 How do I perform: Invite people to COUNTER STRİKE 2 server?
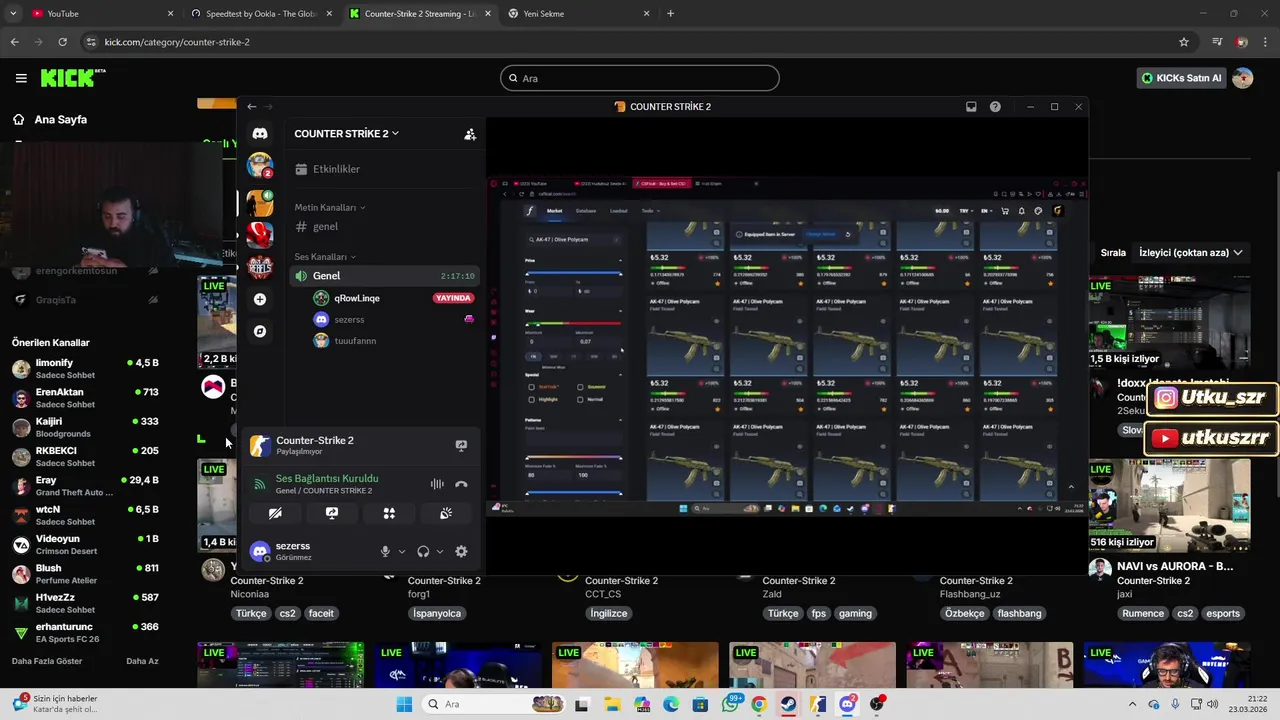(x=470, y=134)
